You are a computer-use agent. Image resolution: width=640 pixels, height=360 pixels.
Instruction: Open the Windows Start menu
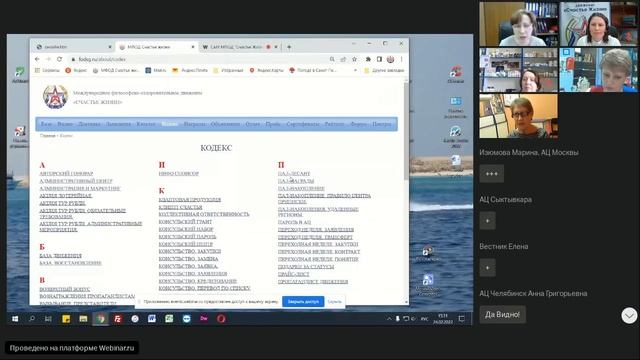click(15, 319)
